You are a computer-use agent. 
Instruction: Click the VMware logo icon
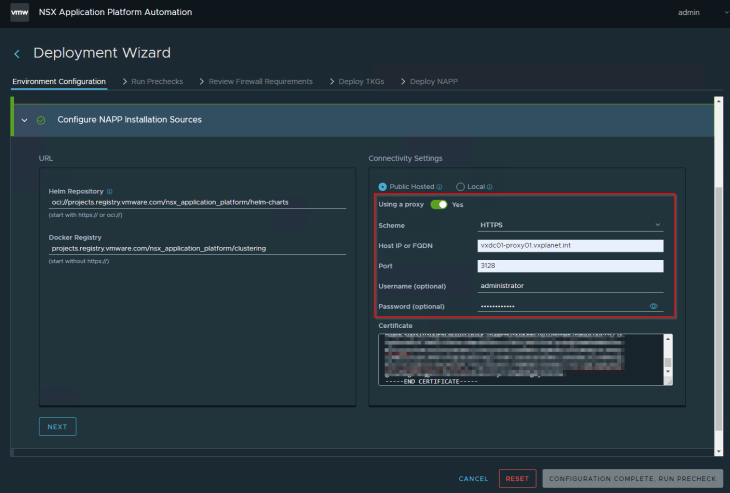click(19, 12)
